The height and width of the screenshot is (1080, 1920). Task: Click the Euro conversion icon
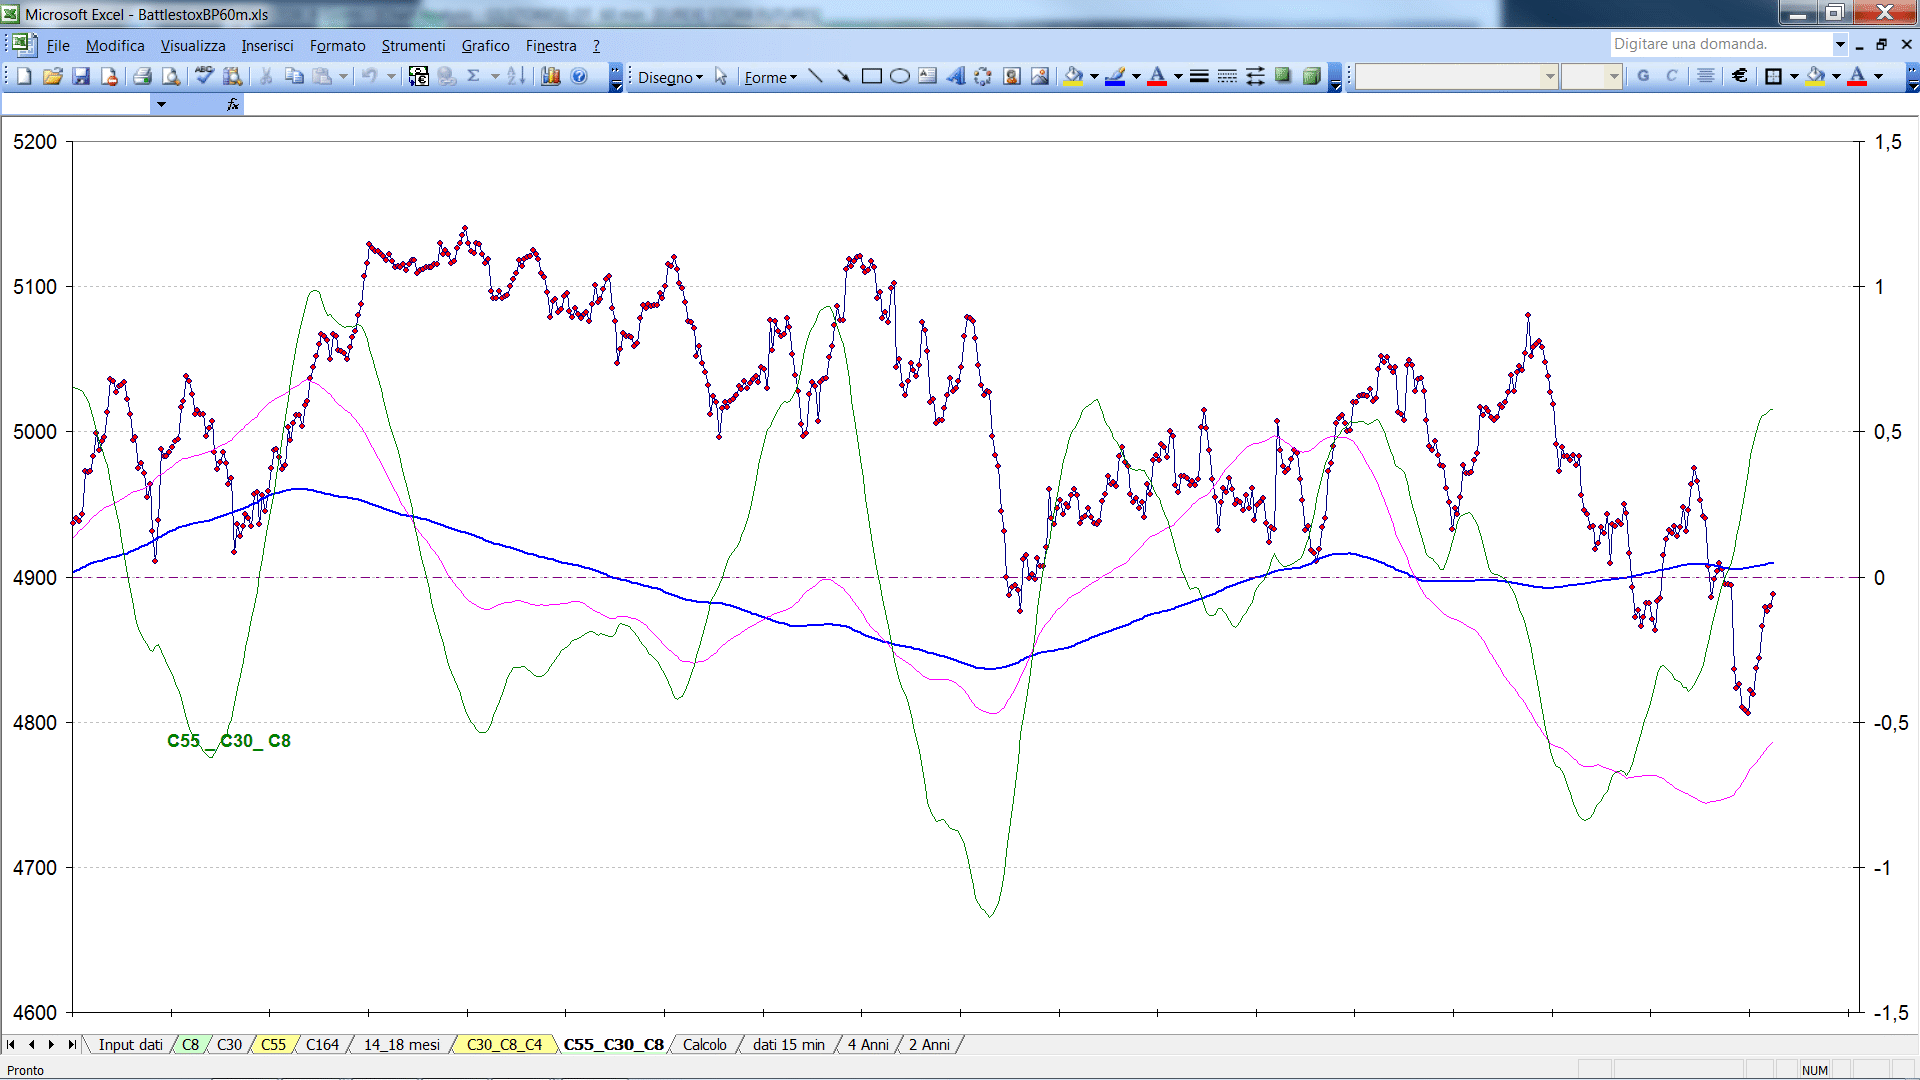tap(419, 76)
